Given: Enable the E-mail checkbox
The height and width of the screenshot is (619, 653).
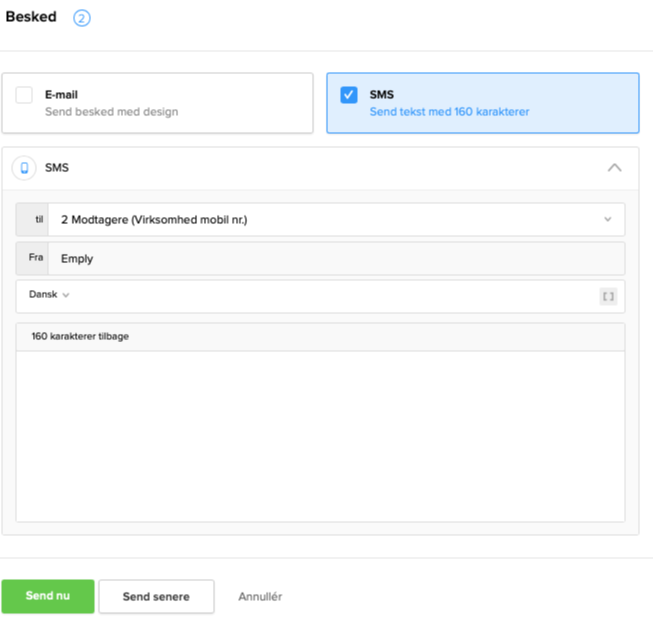Looking at the screenshot, I should (x=24, y=96).
